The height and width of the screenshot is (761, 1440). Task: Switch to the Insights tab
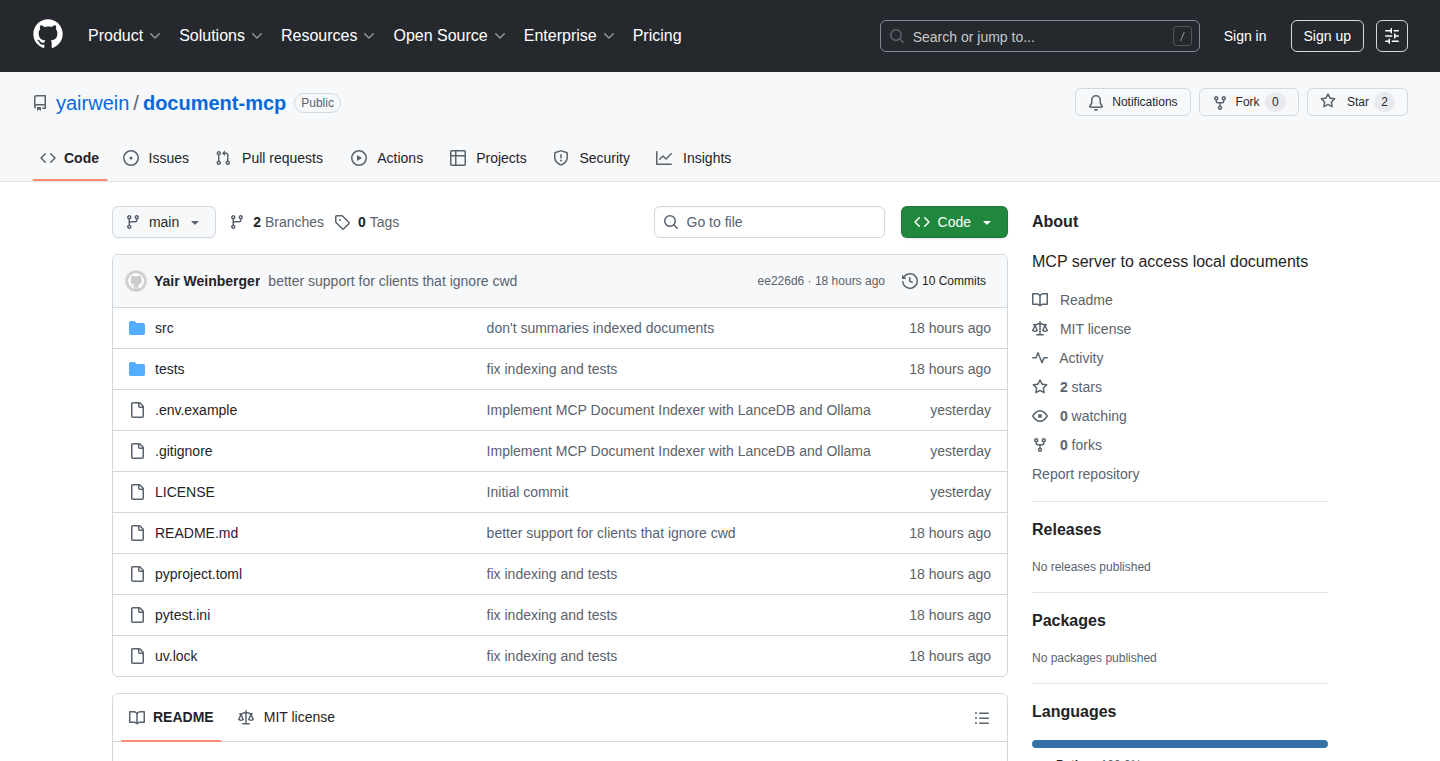(x=694, y=158)
